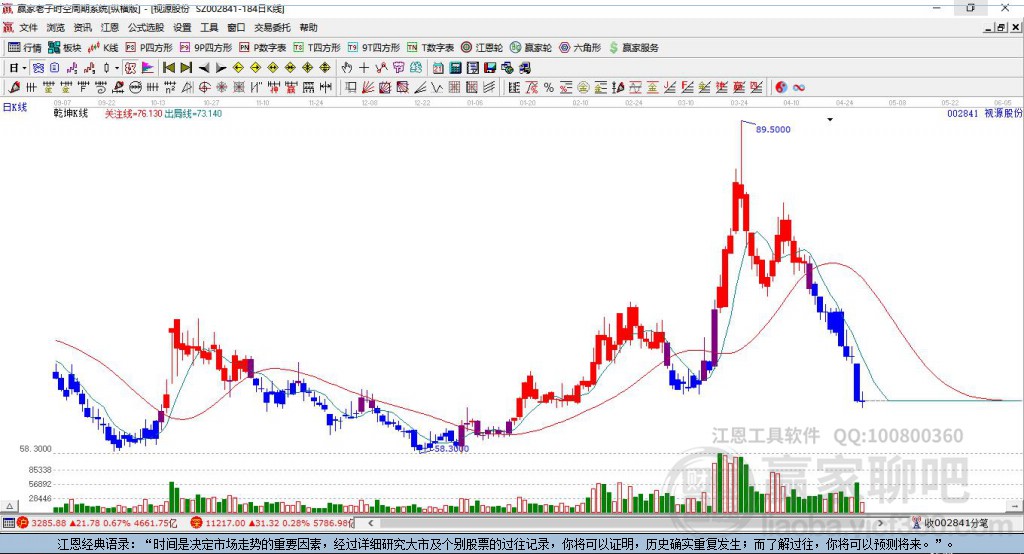The image size is (1024, 554).
Task: Select the hand pan tool
Action: click(x=347, y=68)
